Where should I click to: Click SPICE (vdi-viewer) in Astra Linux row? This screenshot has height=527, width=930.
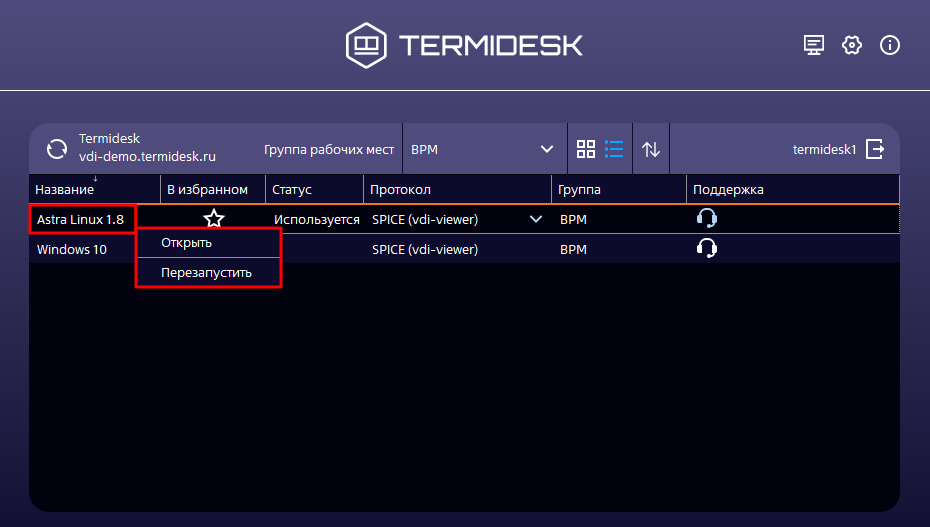425,219
